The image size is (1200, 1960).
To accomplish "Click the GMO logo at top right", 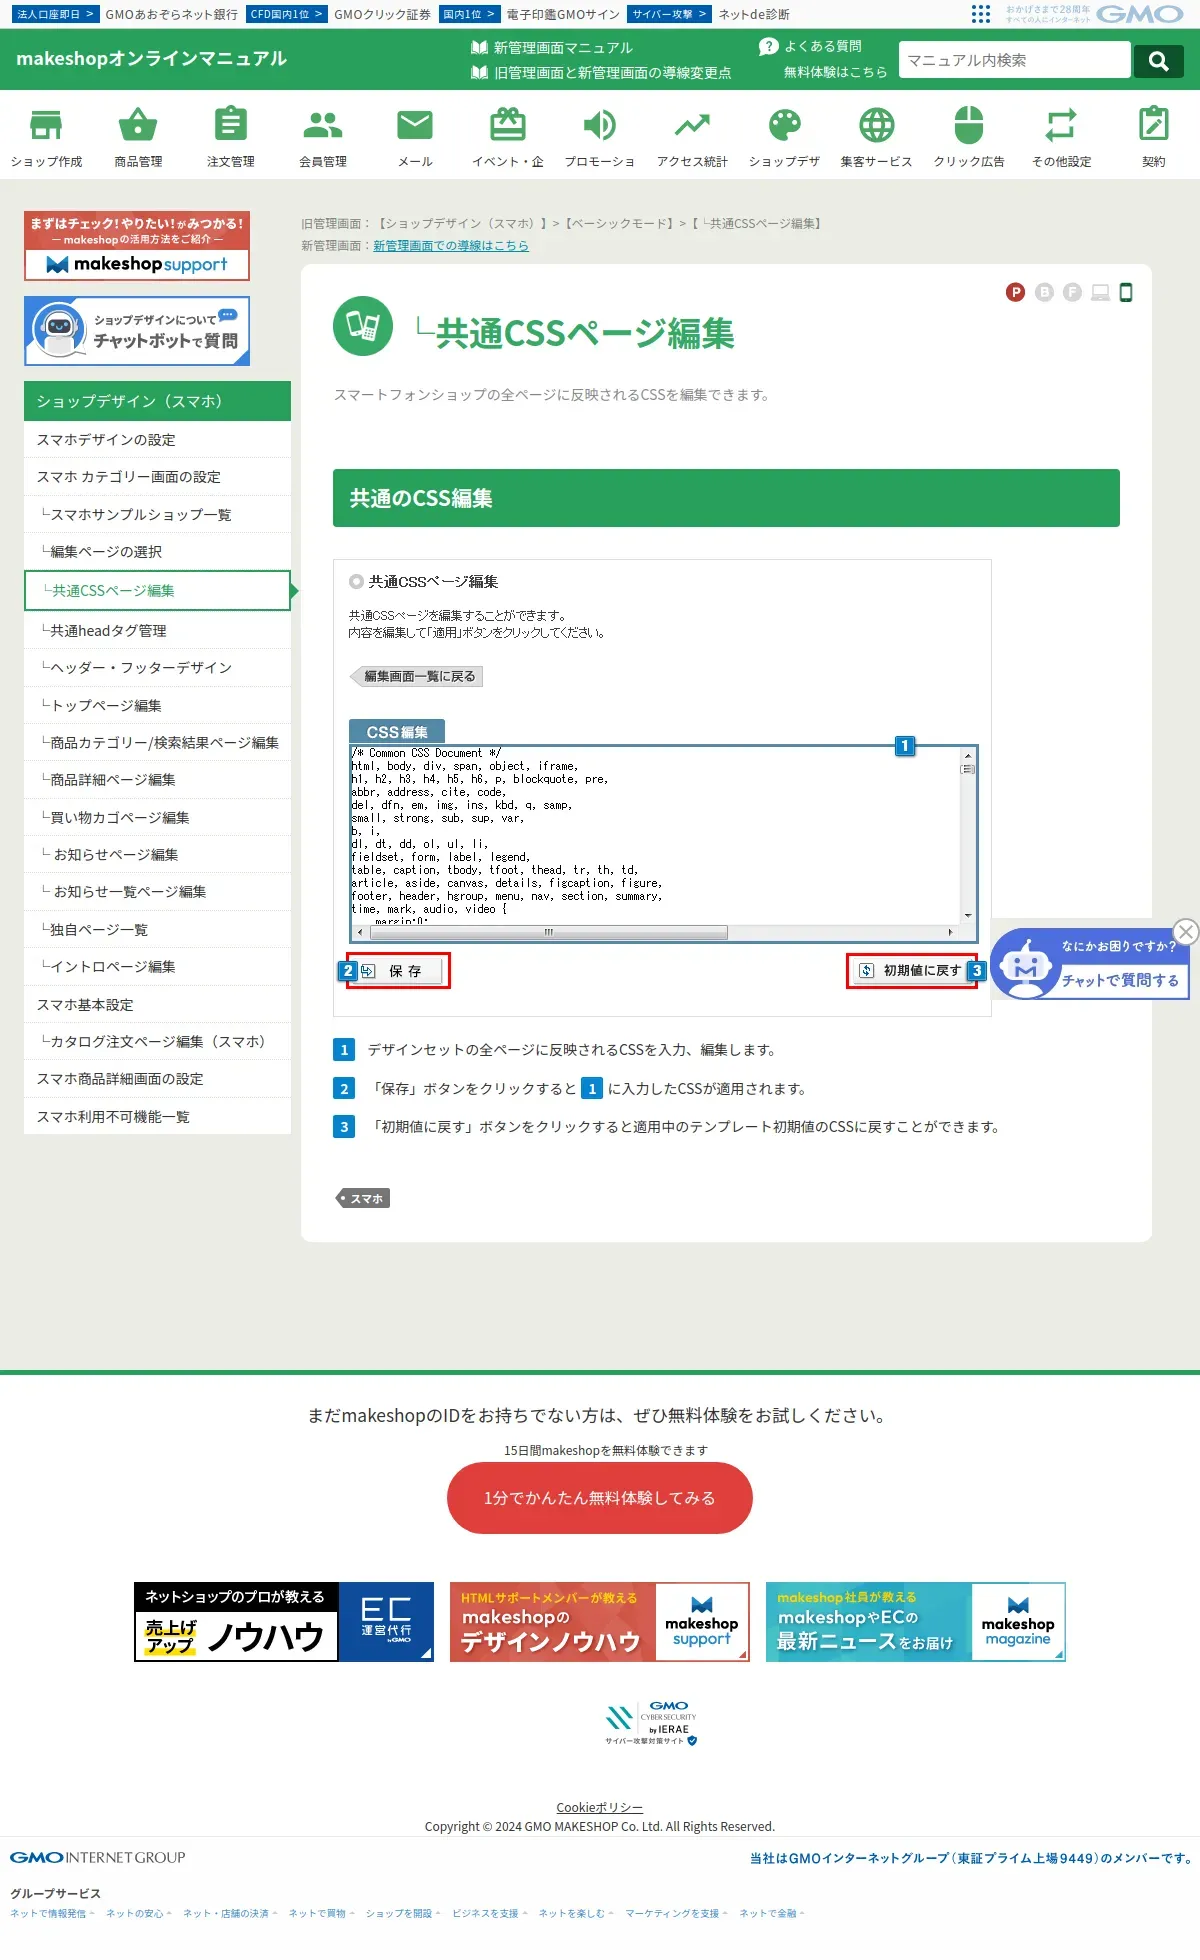I will [1140, 14].
